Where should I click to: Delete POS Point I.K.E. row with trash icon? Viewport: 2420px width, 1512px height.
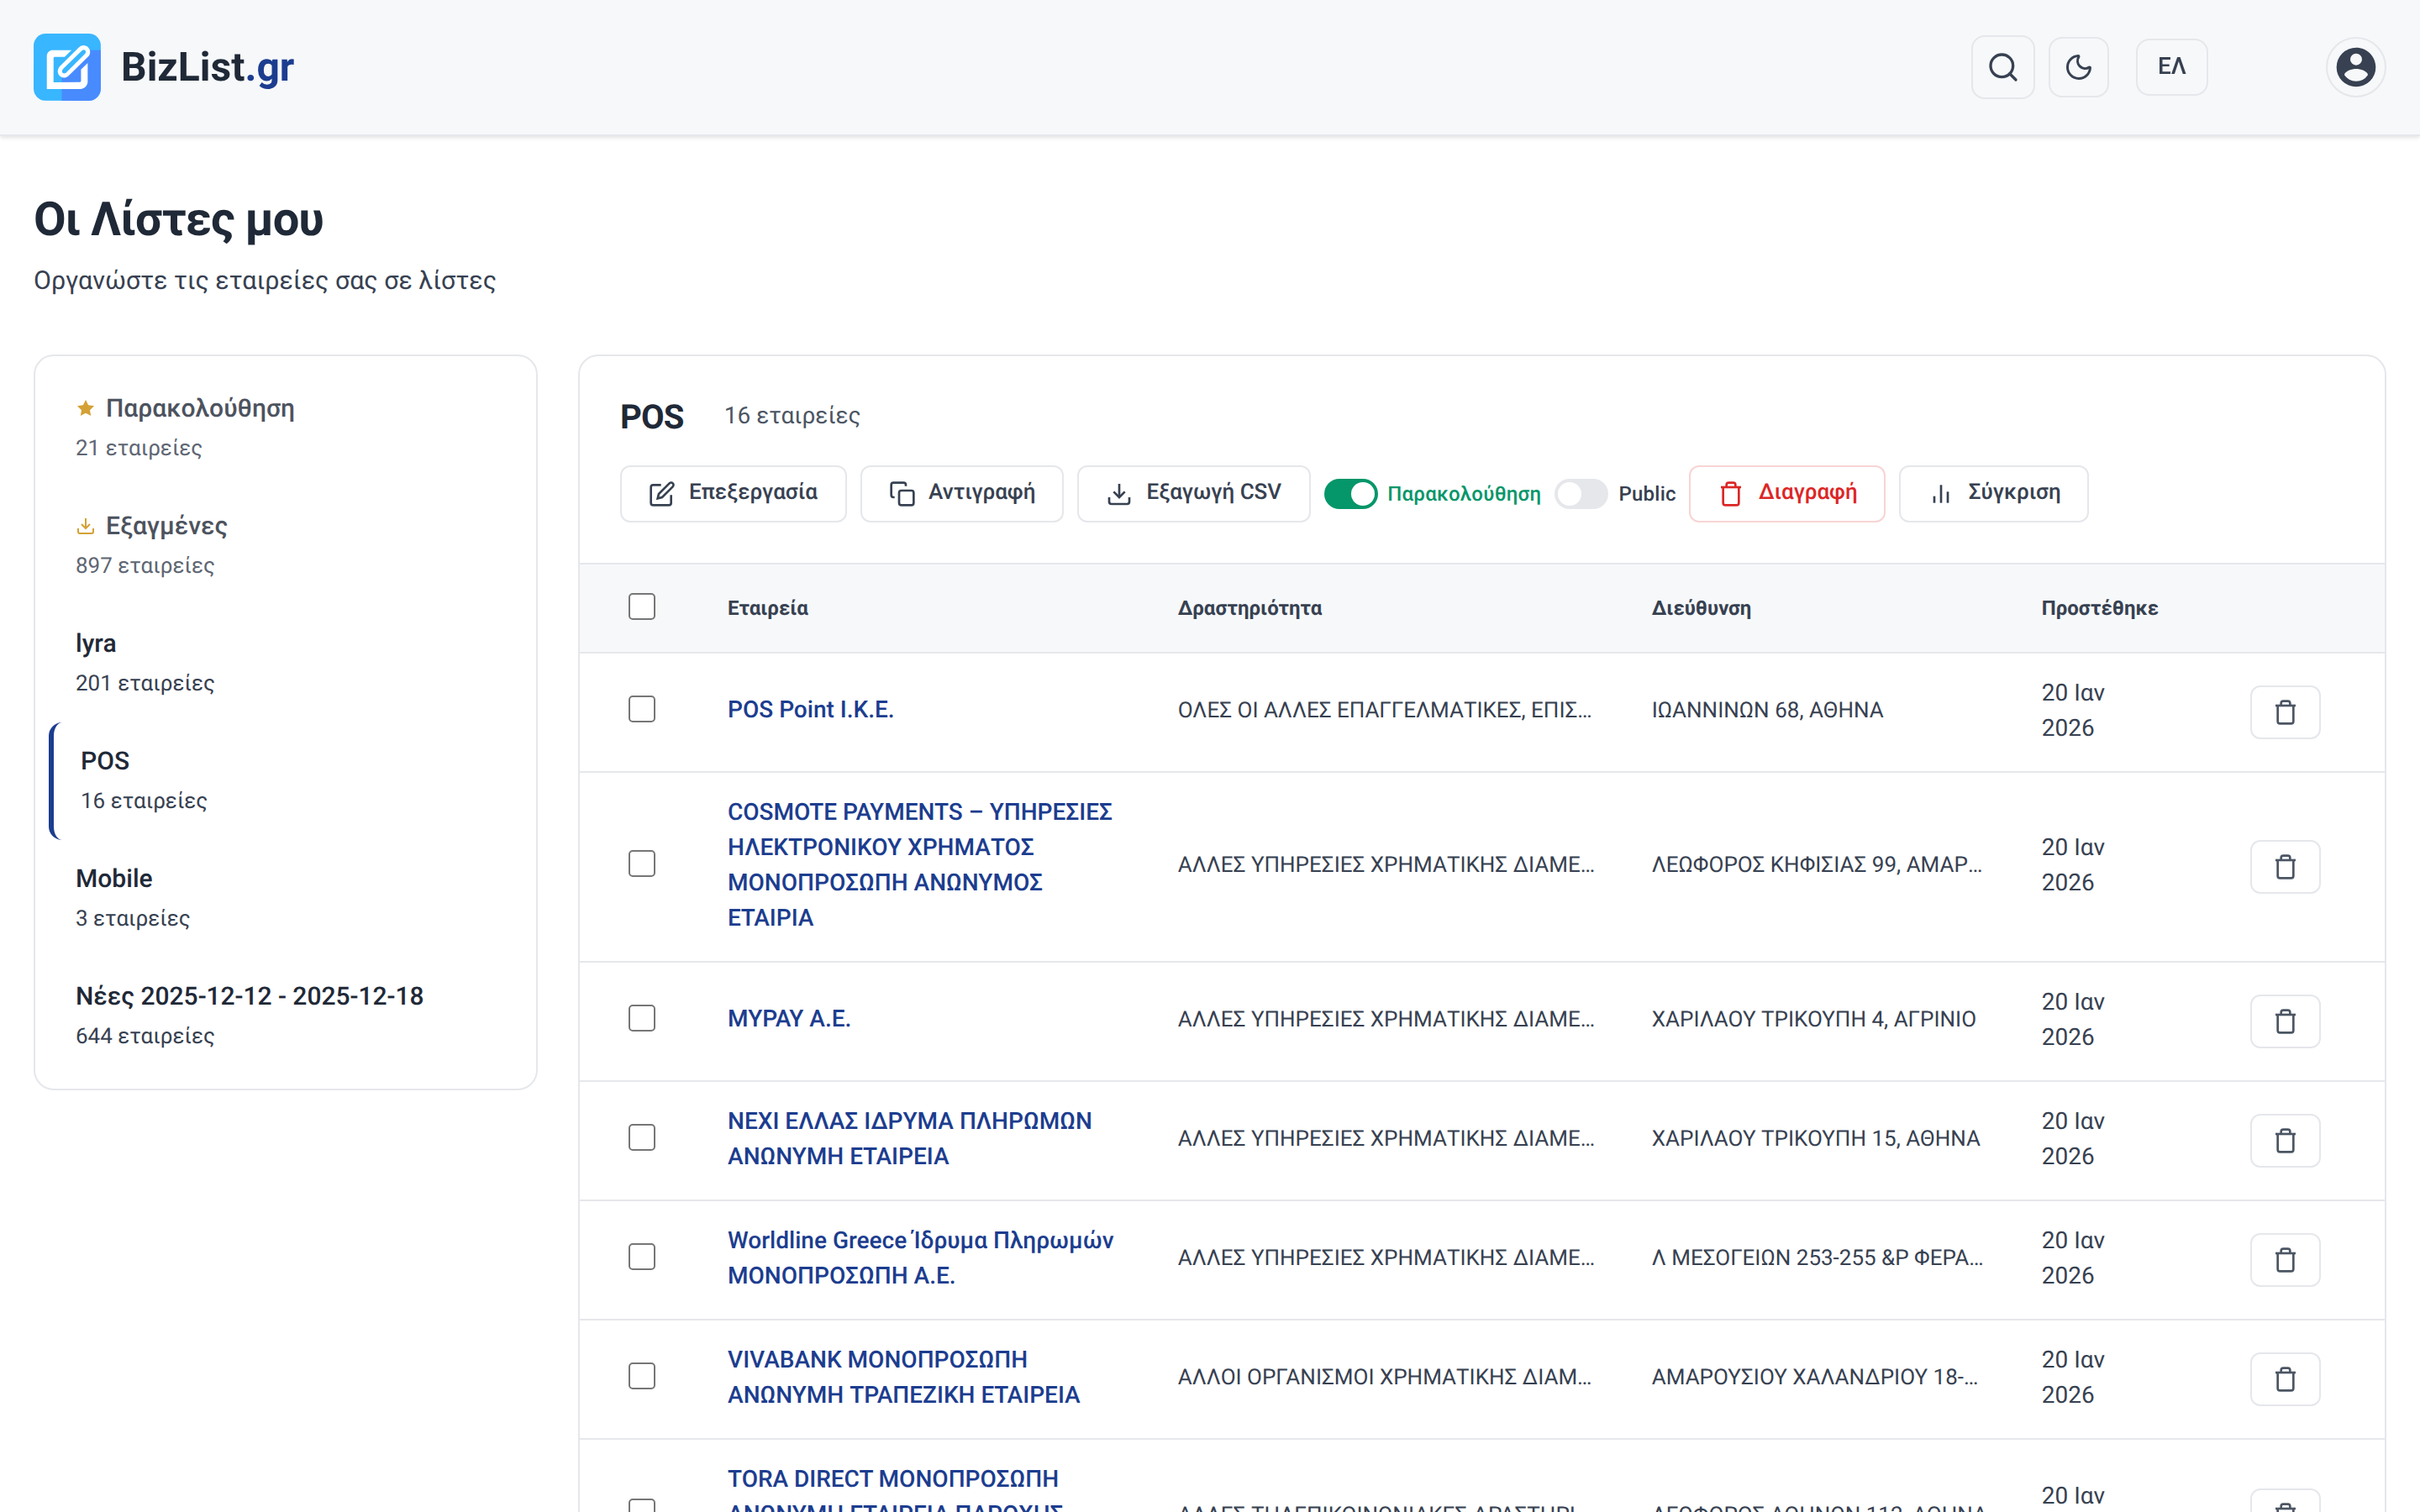tap(2285, 712)
